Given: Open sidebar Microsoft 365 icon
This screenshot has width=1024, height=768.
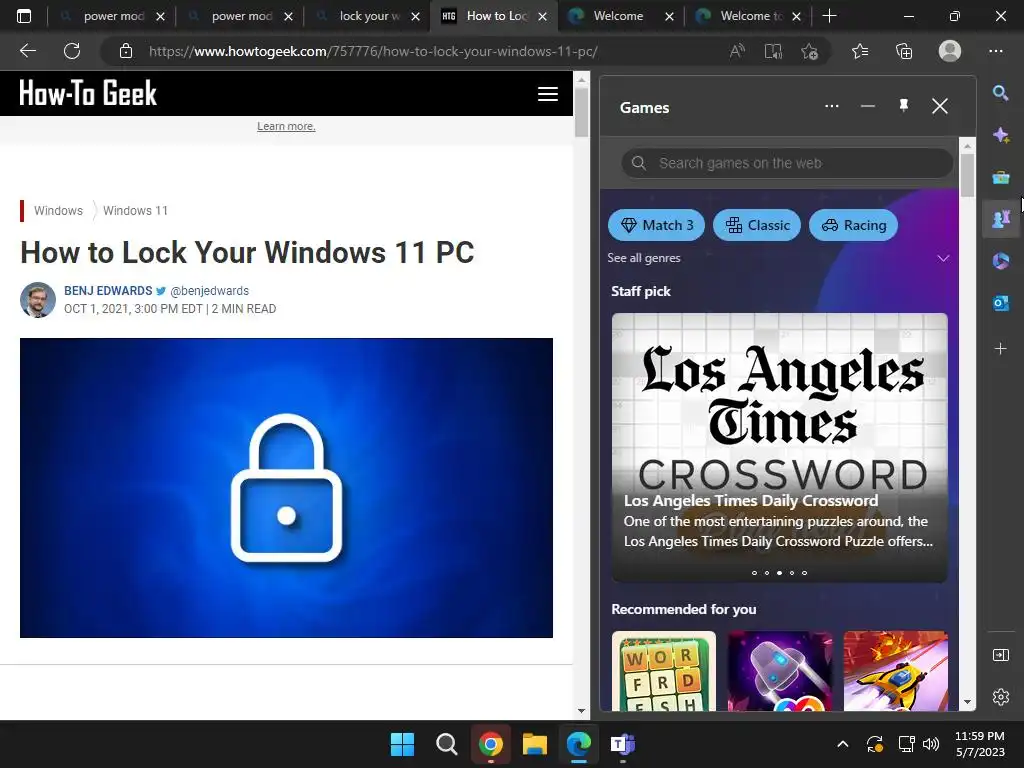Looking at the screenshot, I should 1000,261.
